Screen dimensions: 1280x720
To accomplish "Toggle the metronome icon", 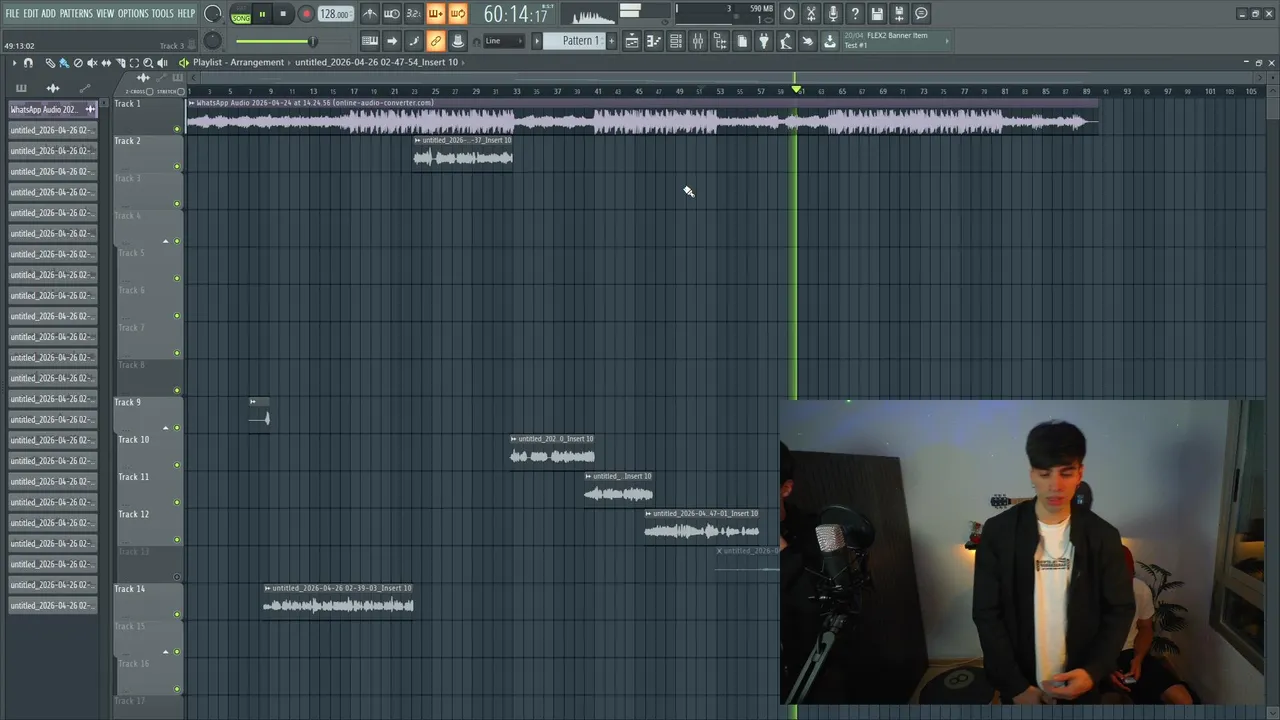I will (x=370, y=14).
